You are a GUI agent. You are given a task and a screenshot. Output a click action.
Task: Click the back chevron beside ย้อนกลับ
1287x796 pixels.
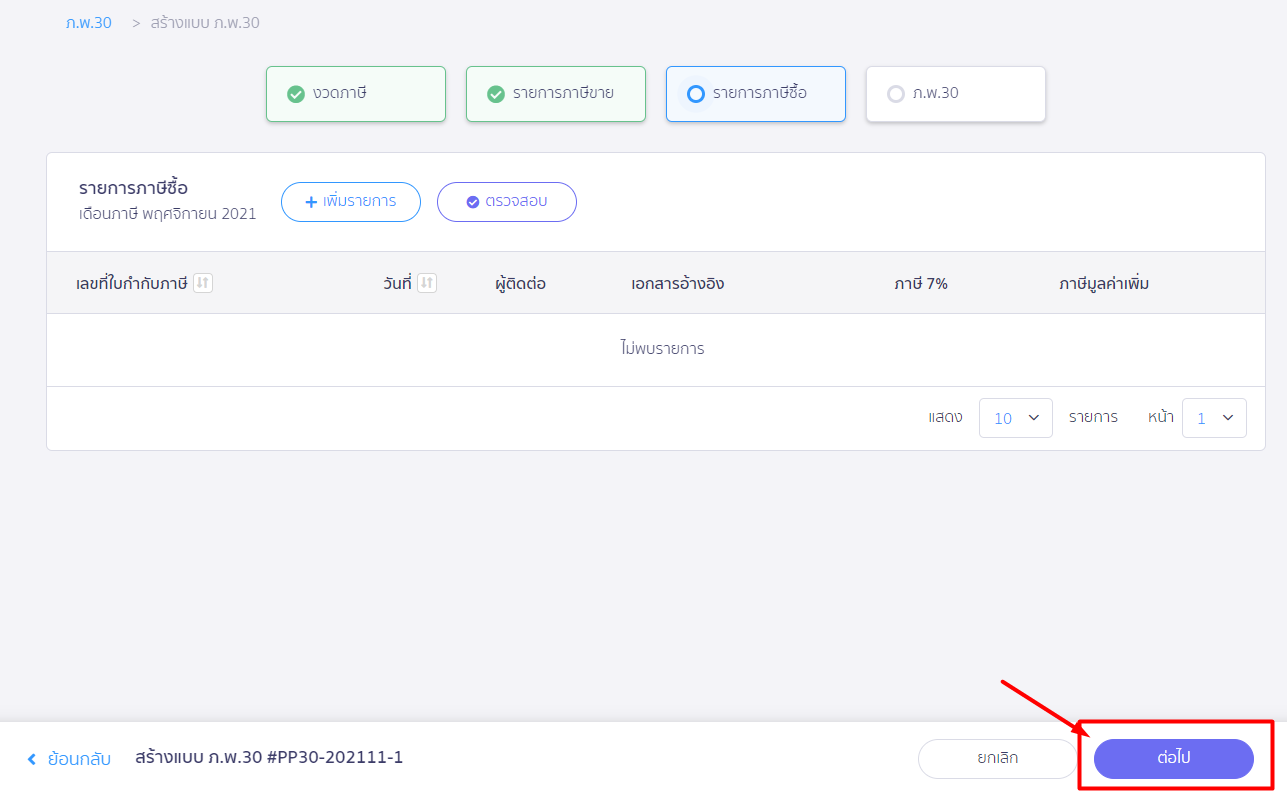[32, 759]
